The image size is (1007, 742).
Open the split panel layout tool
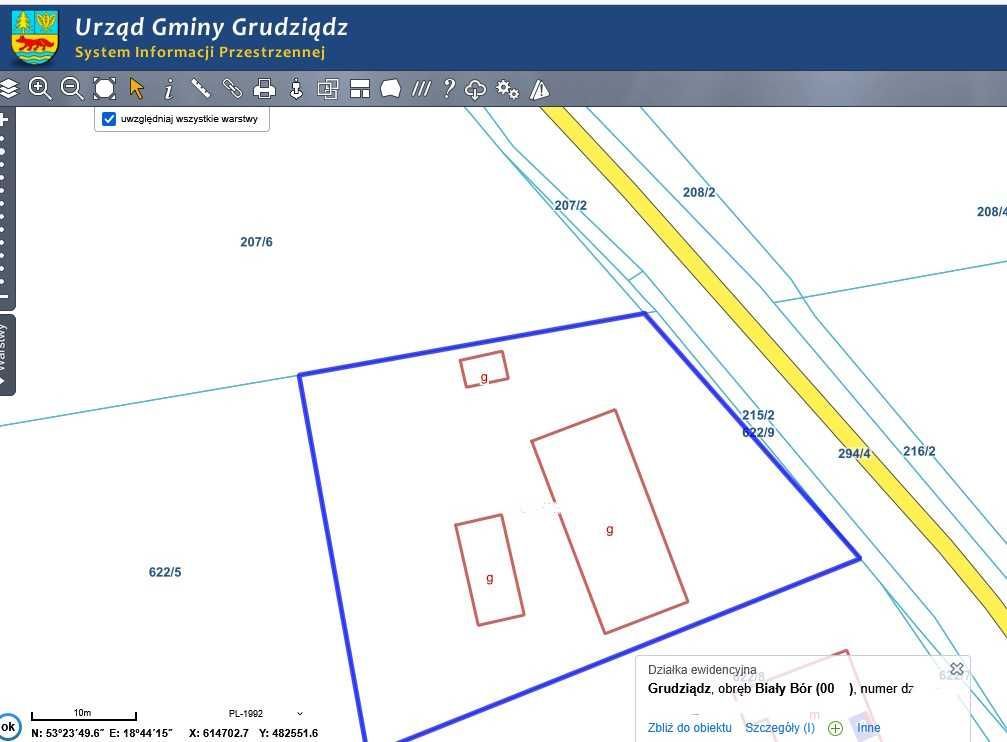pos(360,89)
